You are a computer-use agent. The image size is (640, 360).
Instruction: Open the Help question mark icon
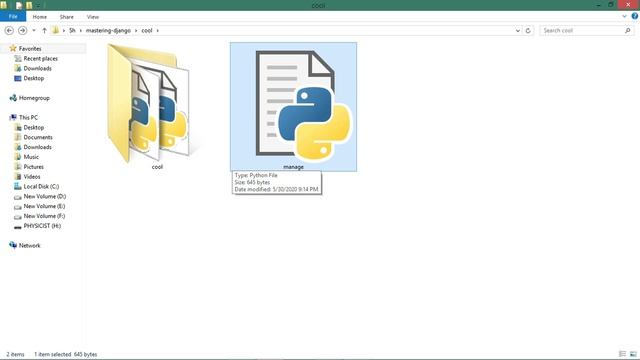[635, 16]
